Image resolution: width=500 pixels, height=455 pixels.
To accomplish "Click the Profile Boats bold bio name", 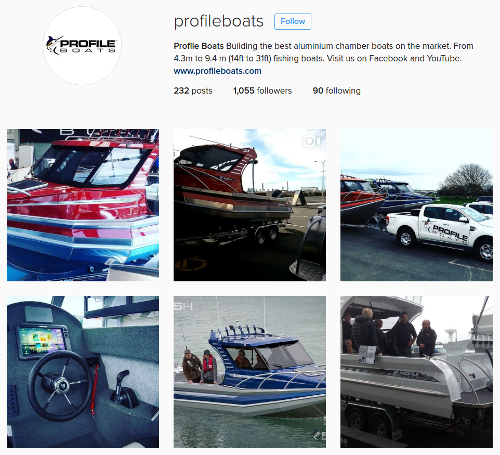I will click(x=199, y=46).
